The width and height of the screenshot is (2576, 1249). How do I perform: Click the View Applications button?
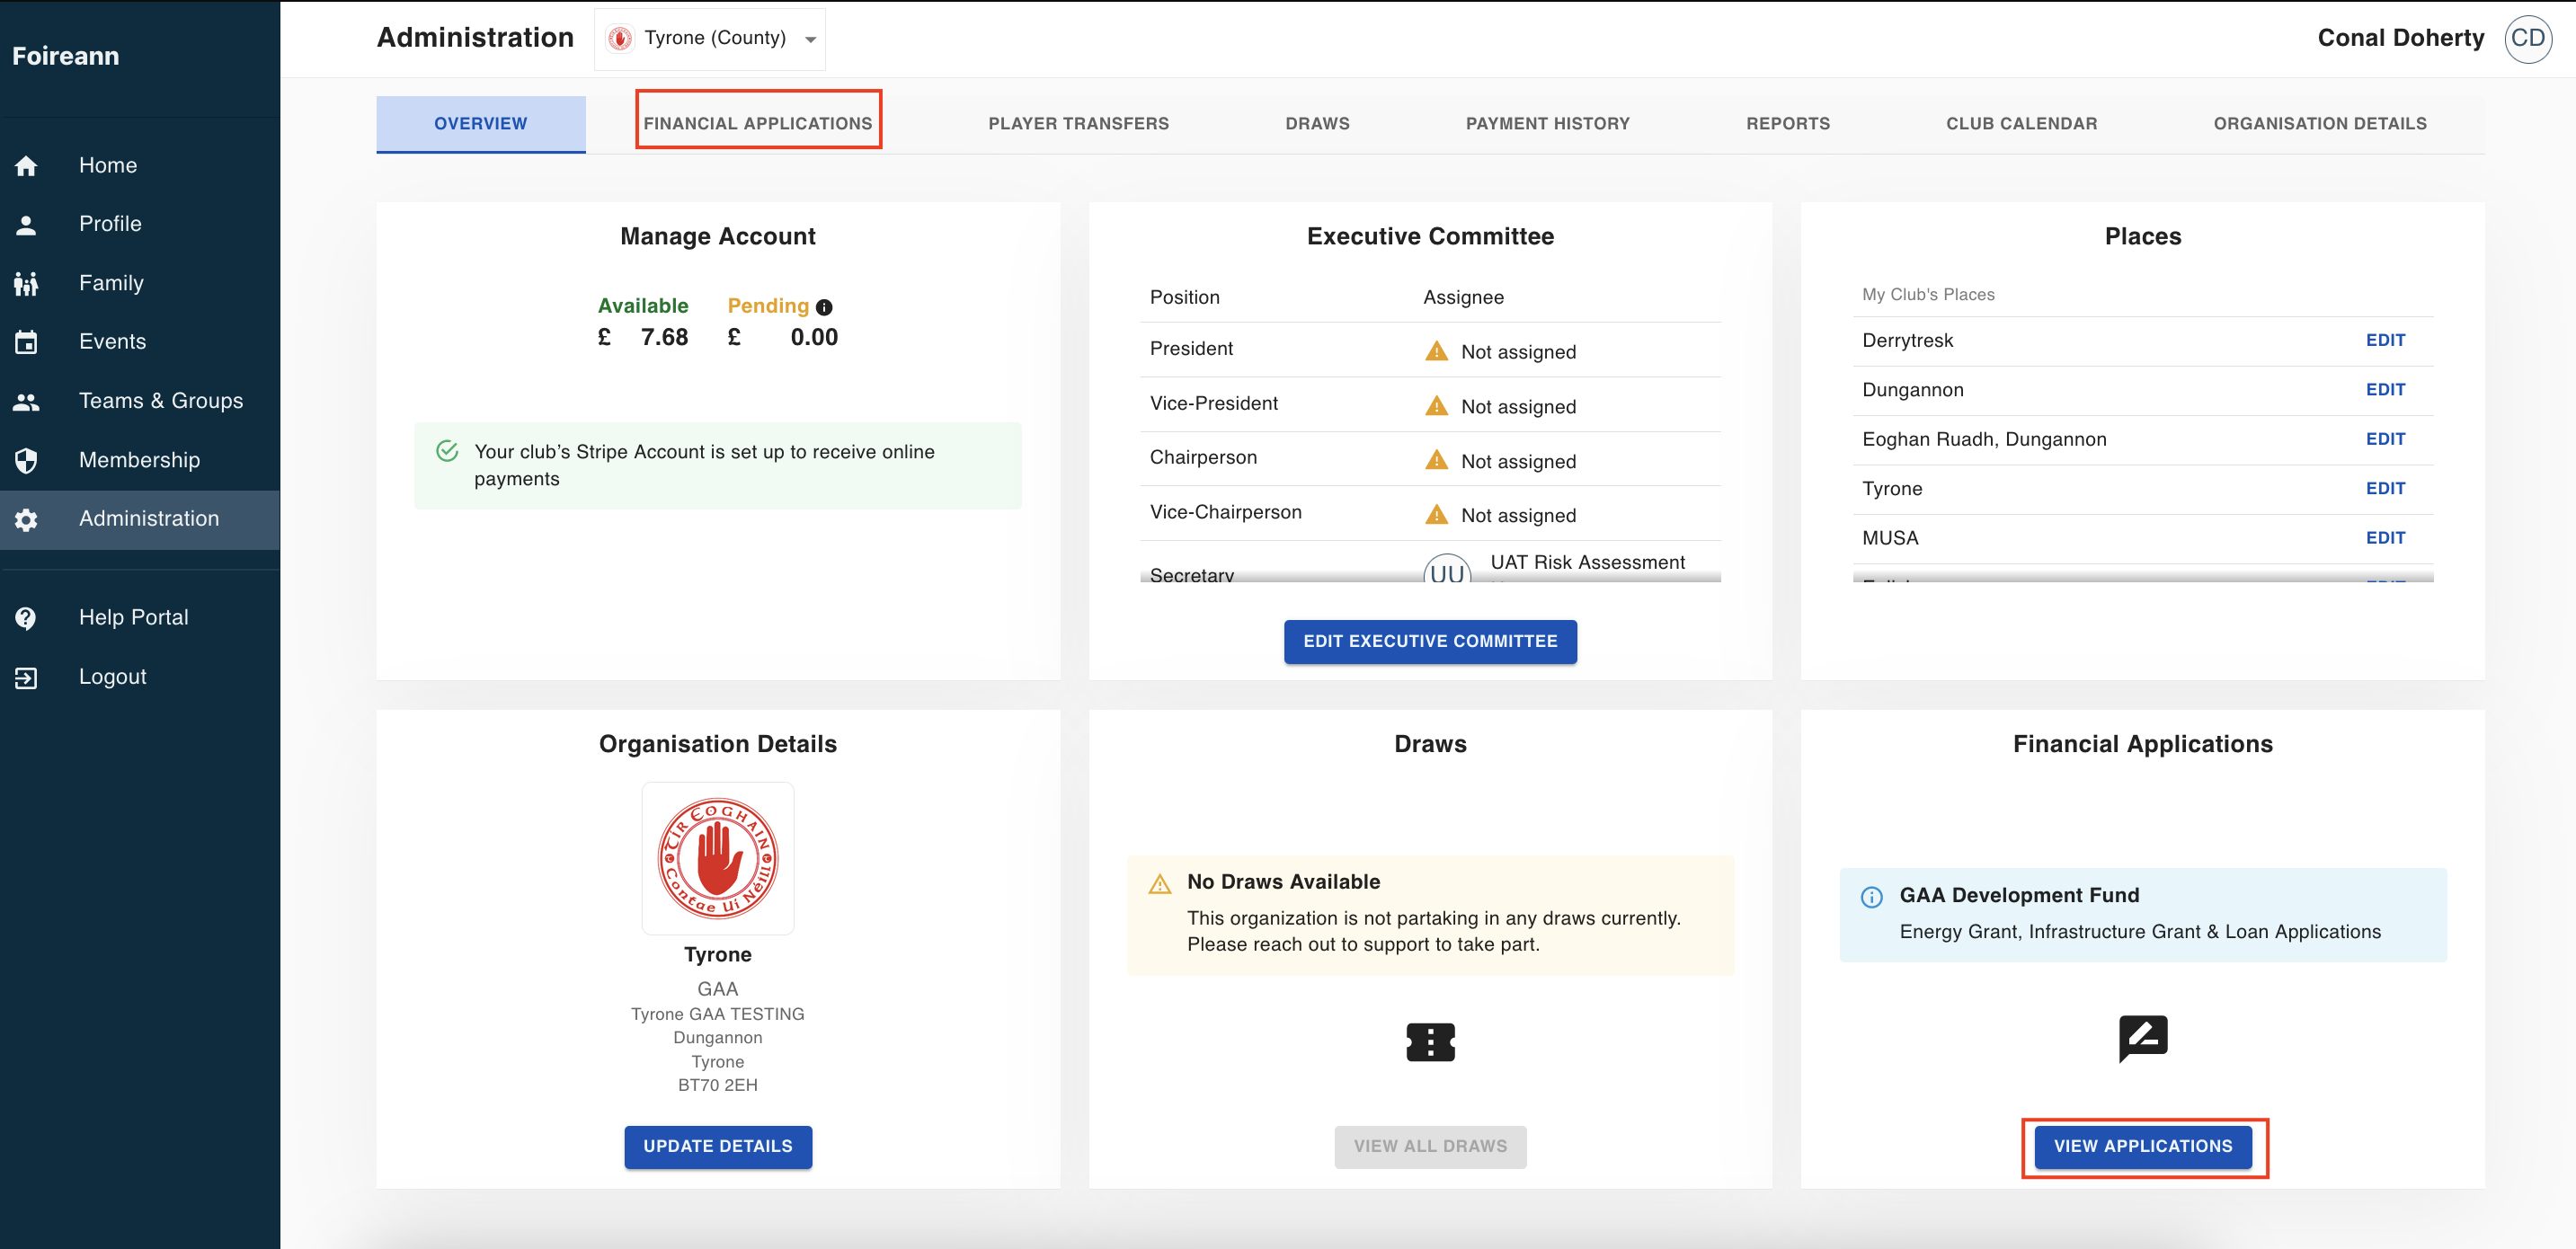2142,1146
